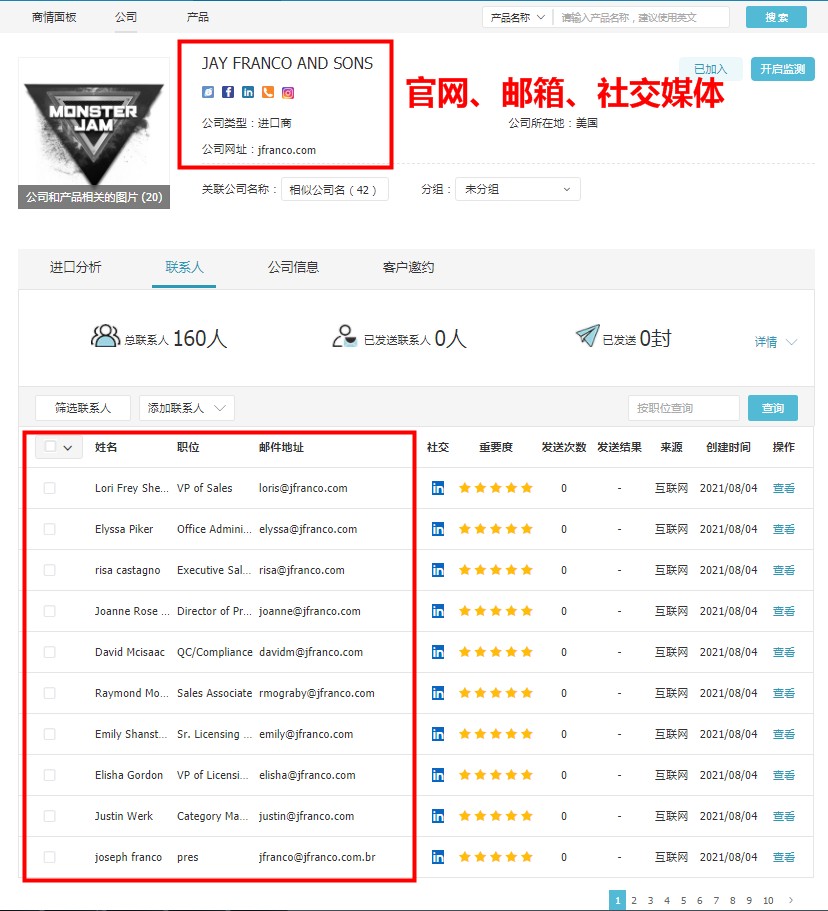Expand the 添加联系人 dropdown
The height and width of the screenshot is (911, 828).
(x=187, y=408)
